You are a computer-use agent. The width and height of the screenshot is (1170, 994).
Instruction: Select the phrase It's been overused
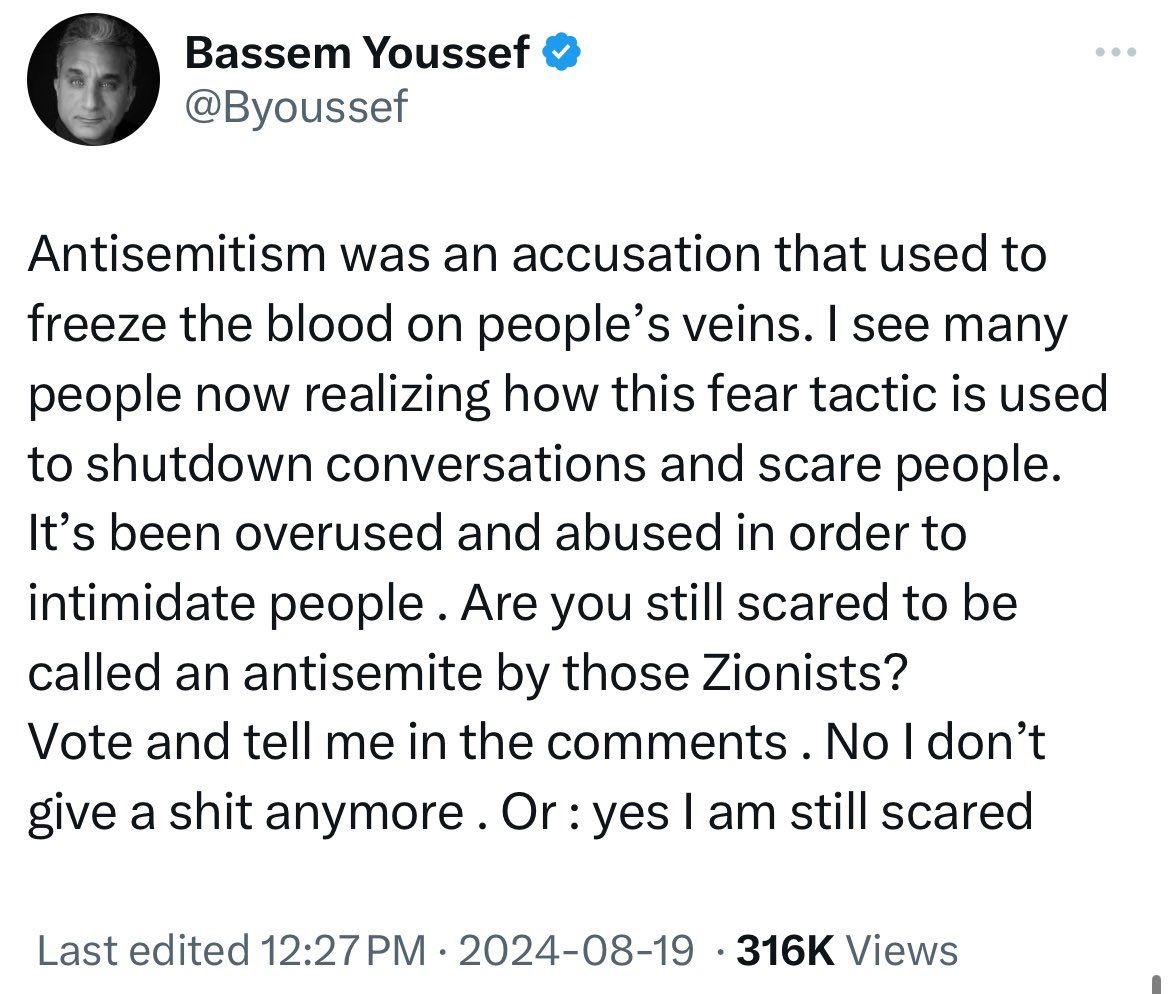[x=235, y=533]
